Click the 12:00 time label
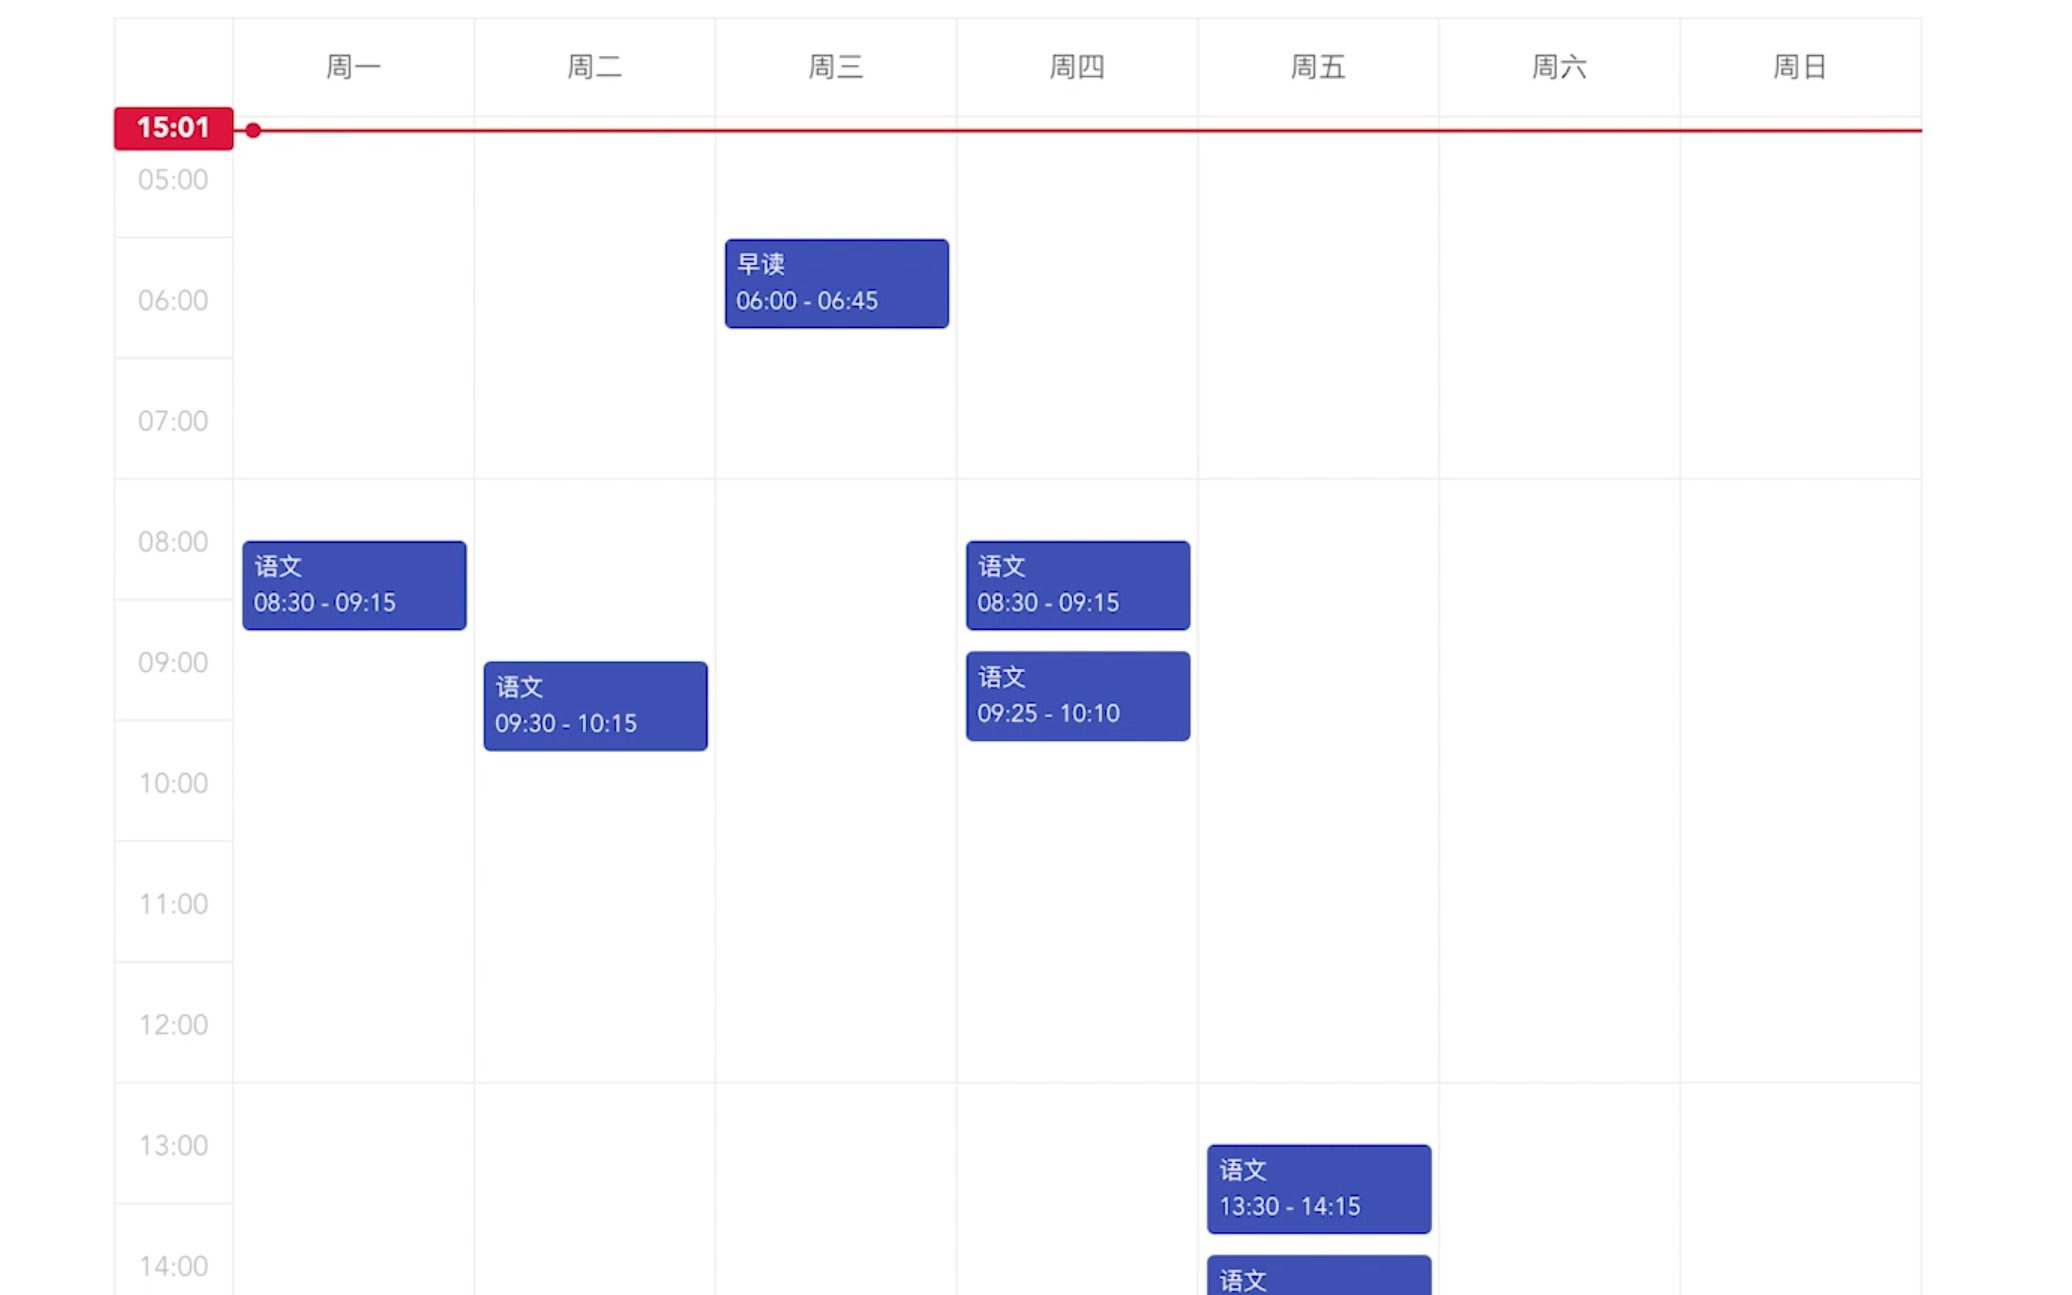2072x1295 pixels. 173,1024
